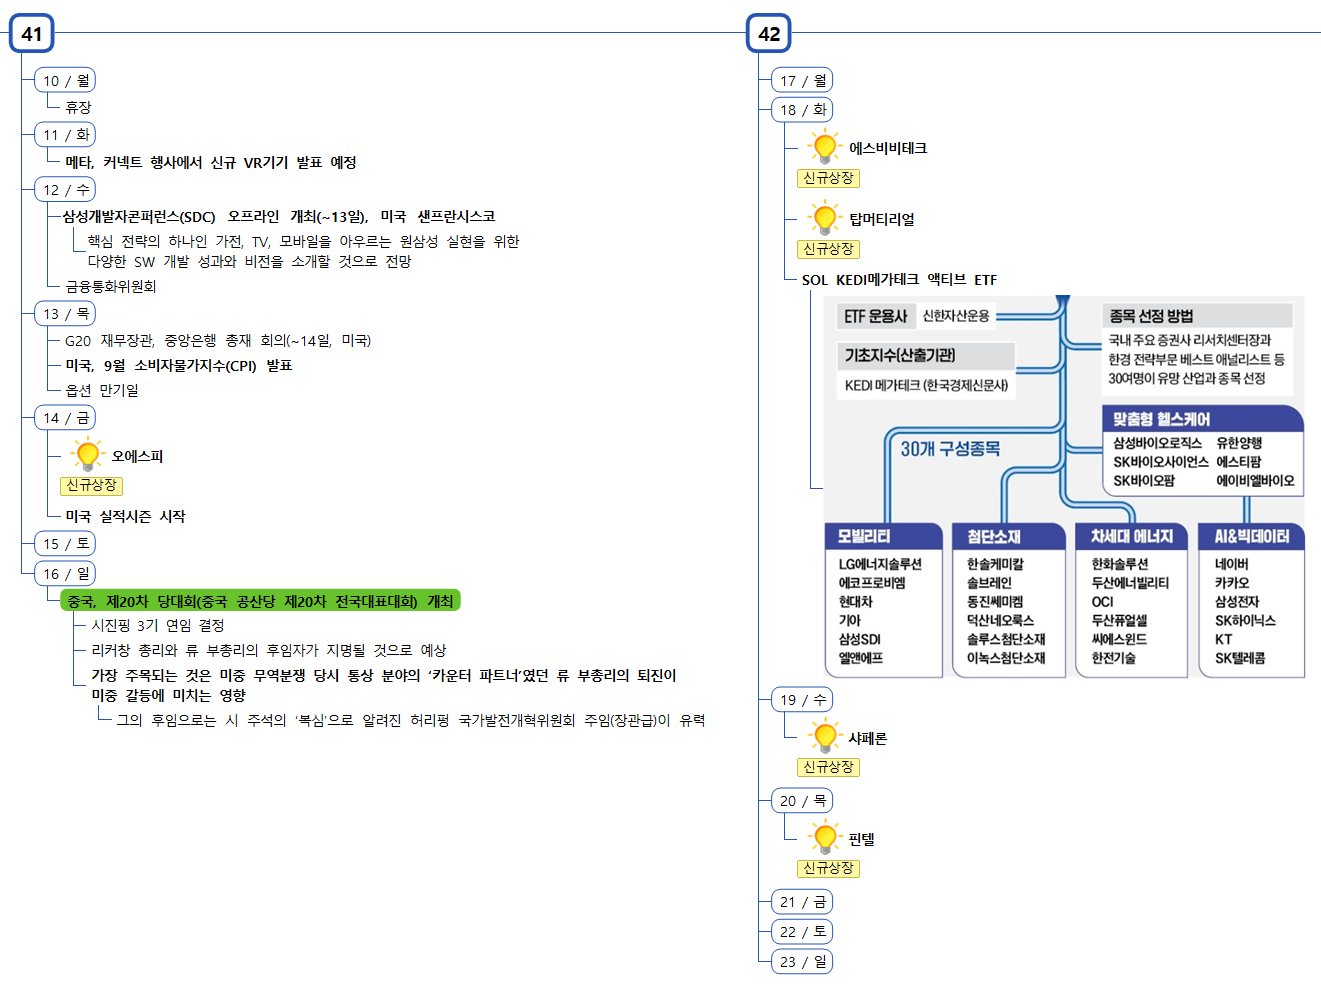
Task: Click the 탑머티리얼 company name
Action: point(881,219)
